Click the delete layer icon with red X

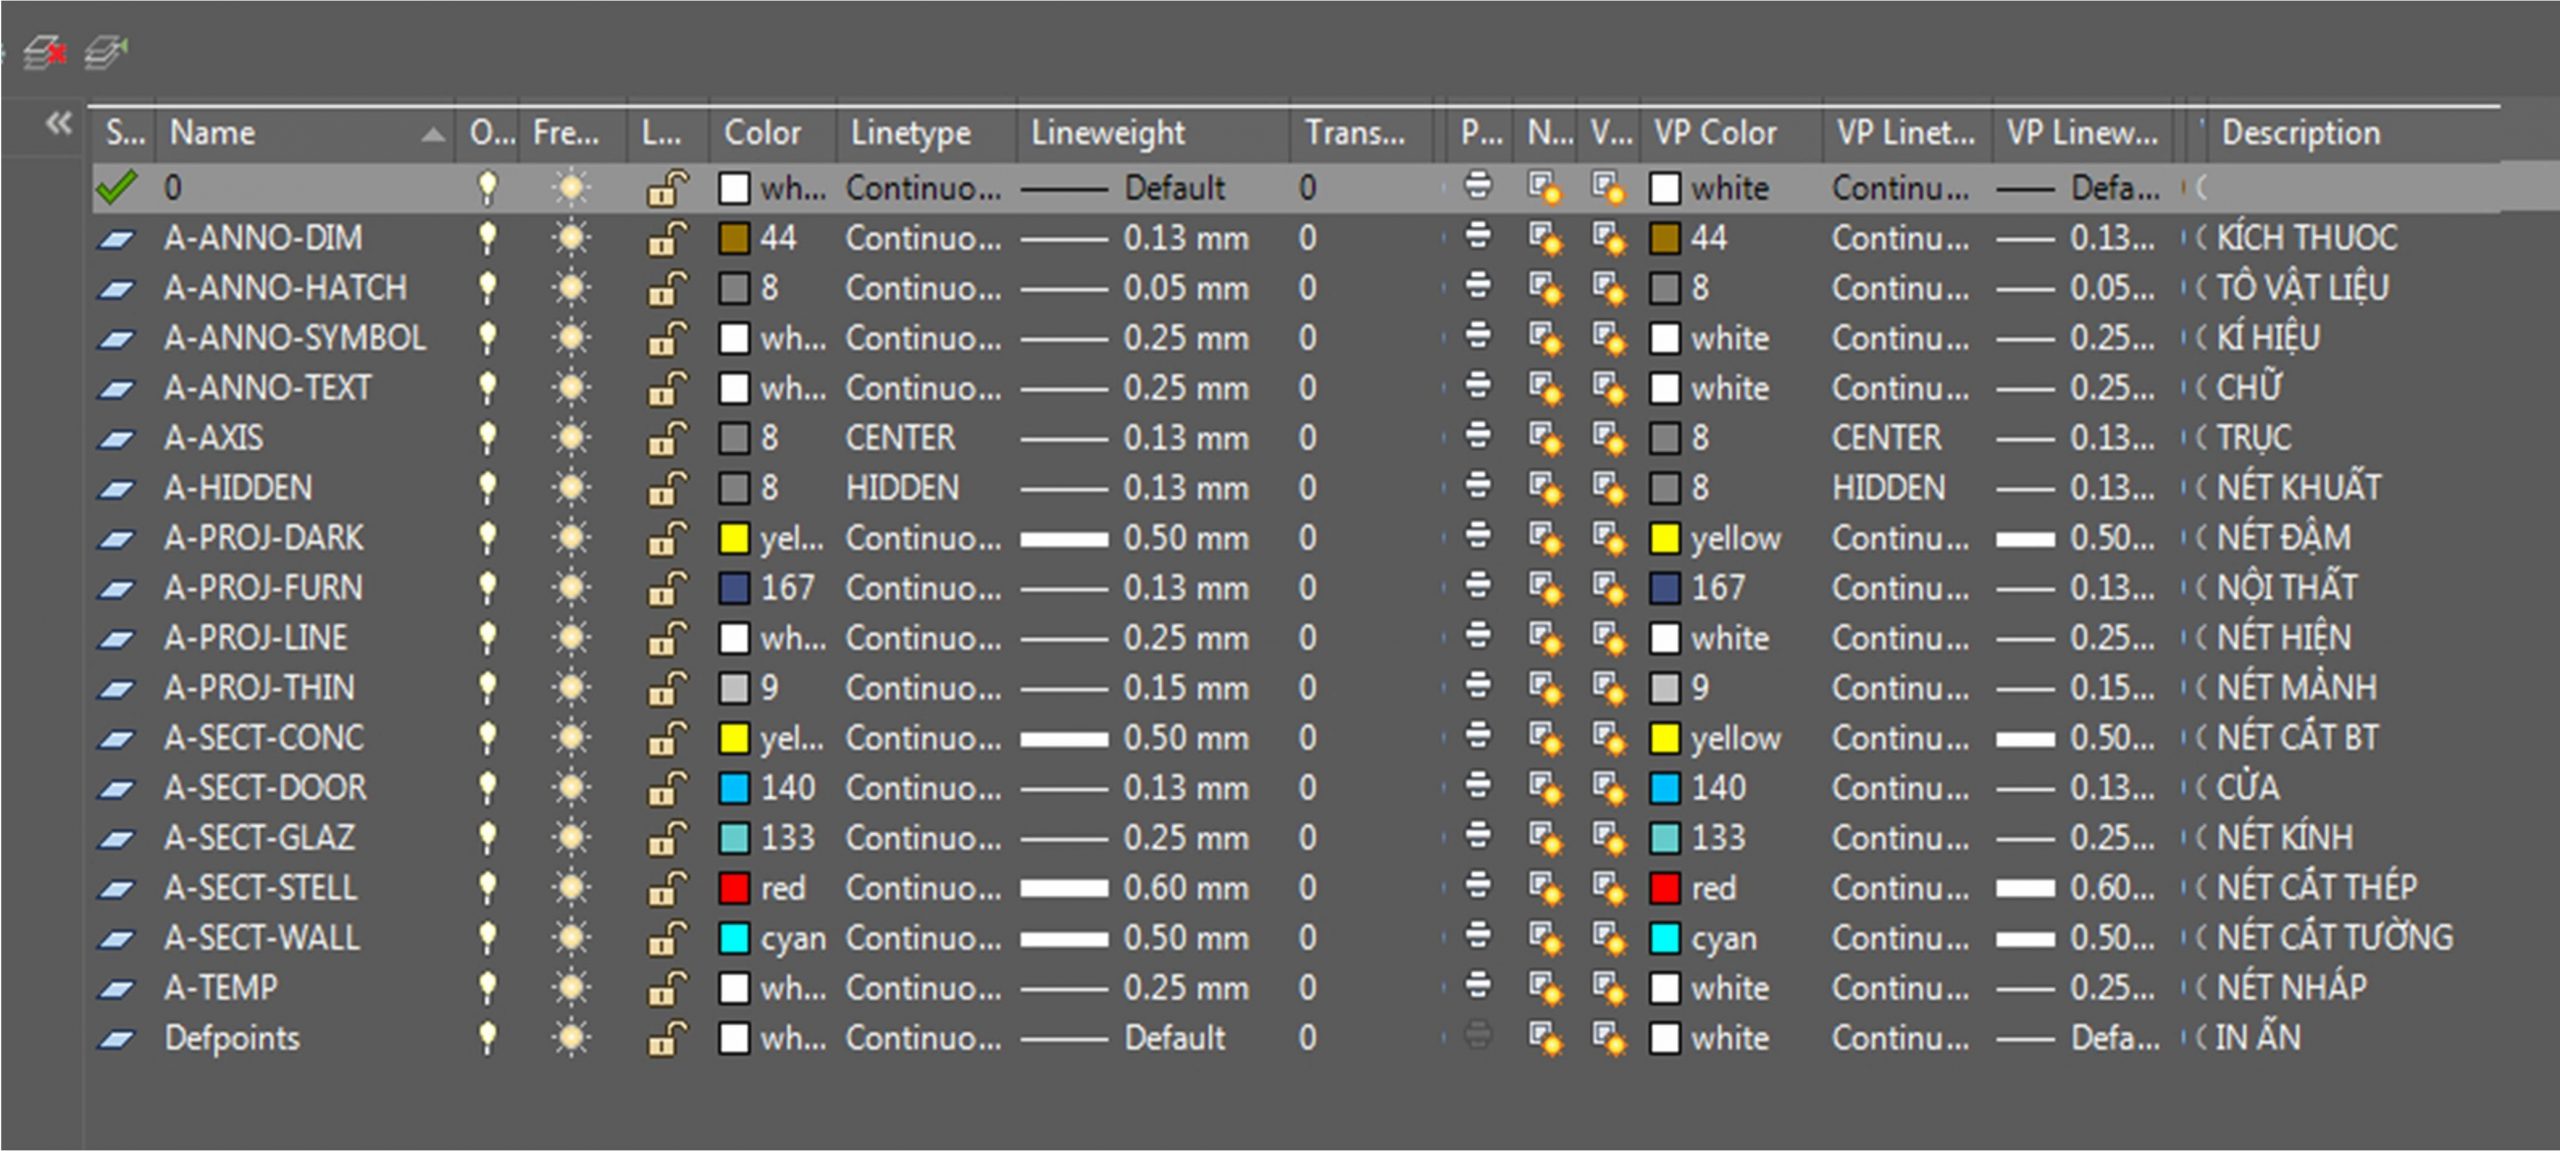(45, 51)
